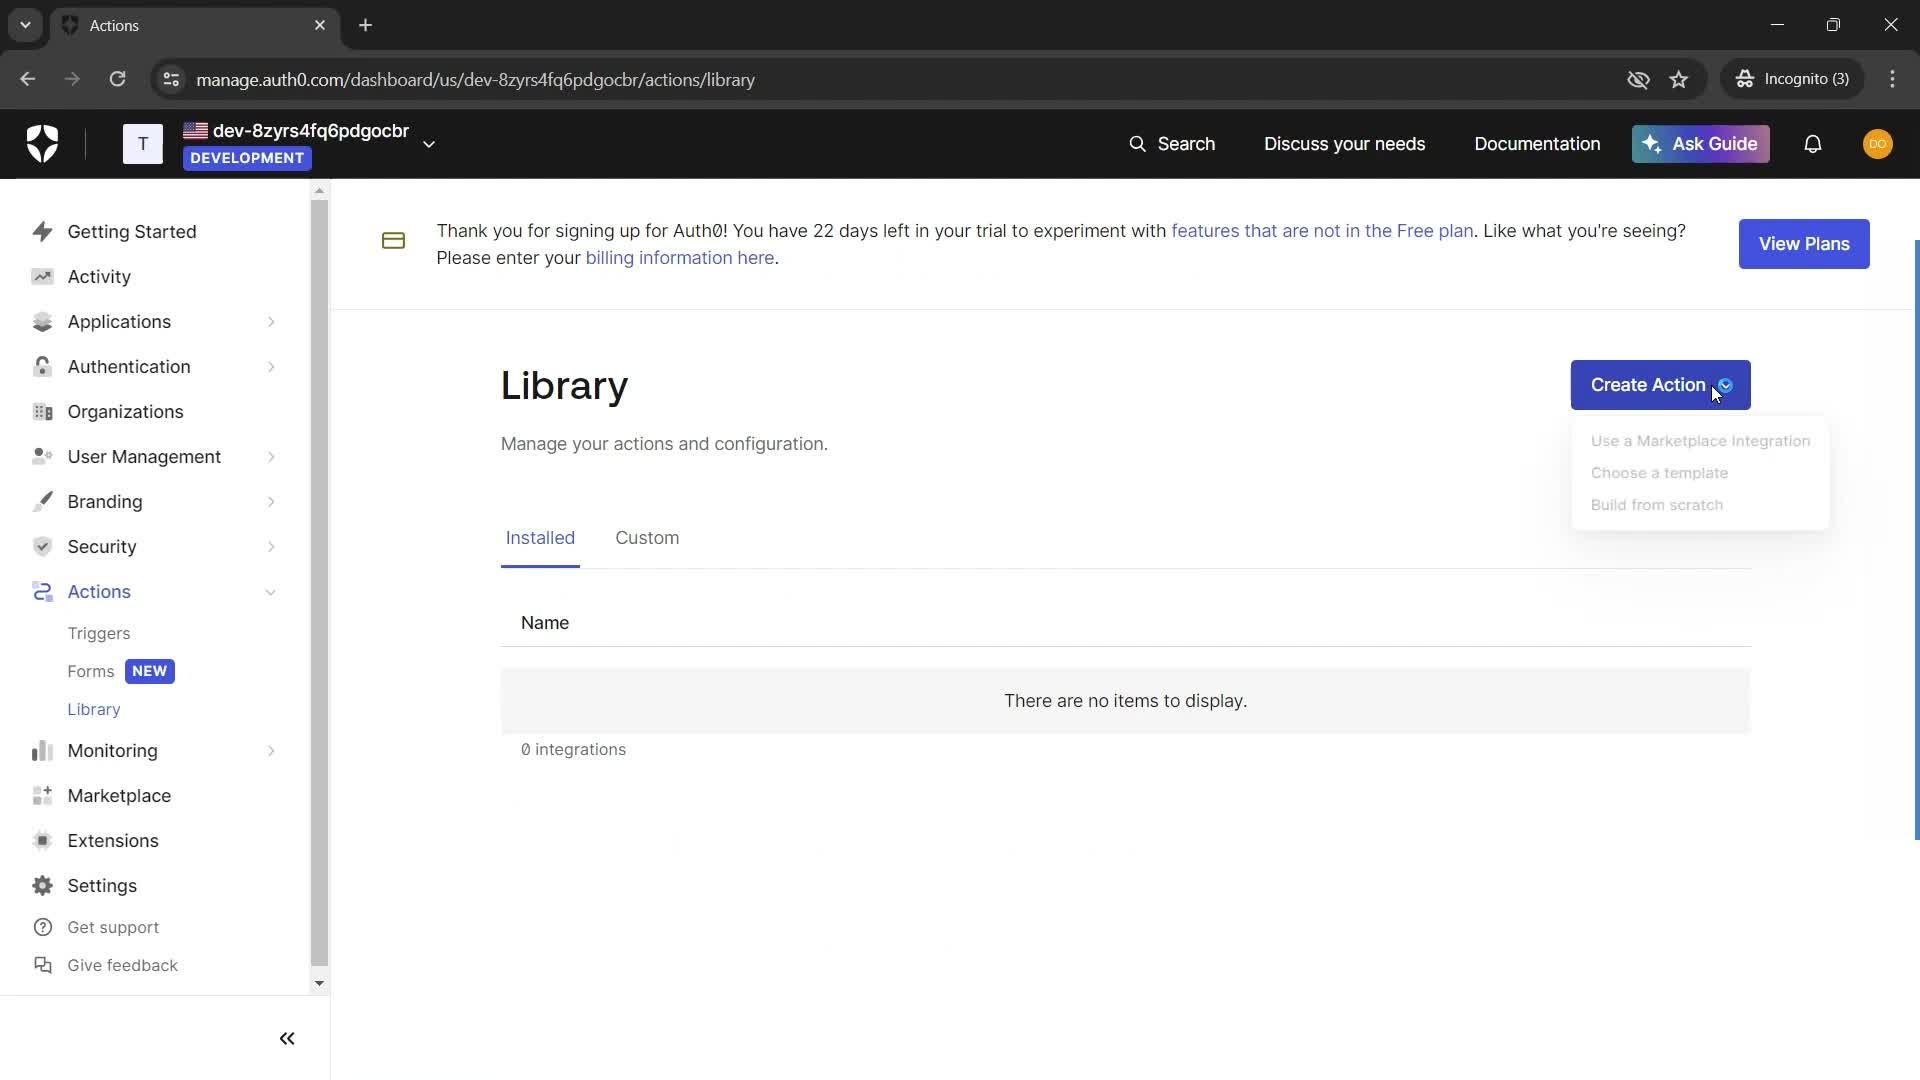Image resolution: width=1920 pixels, height=1080 pixels.
Task: Expand the User Management chevron
Action: click(271, 457)
